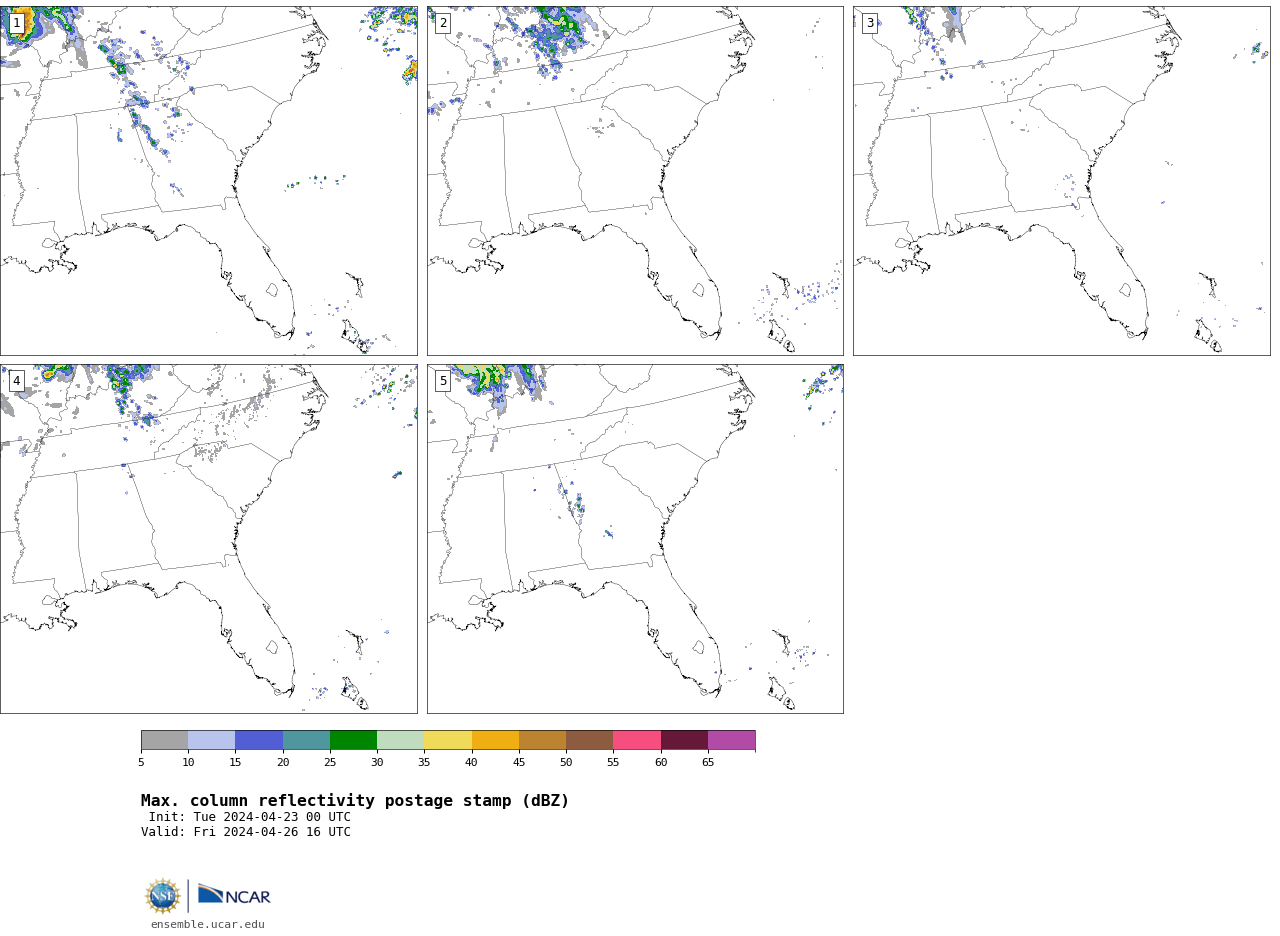Click the purple 65+ dBZ swatch
Screen dimensions: 1280x936
(x=731, y=740)
